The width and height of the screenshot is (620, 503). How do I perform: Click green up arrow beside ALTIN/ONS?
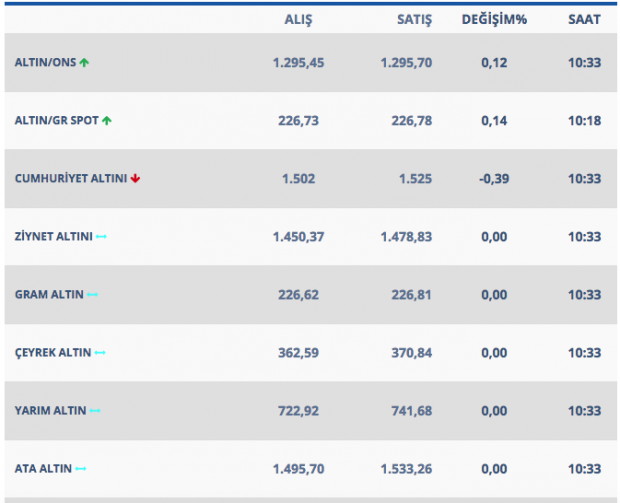coord(84,62)
